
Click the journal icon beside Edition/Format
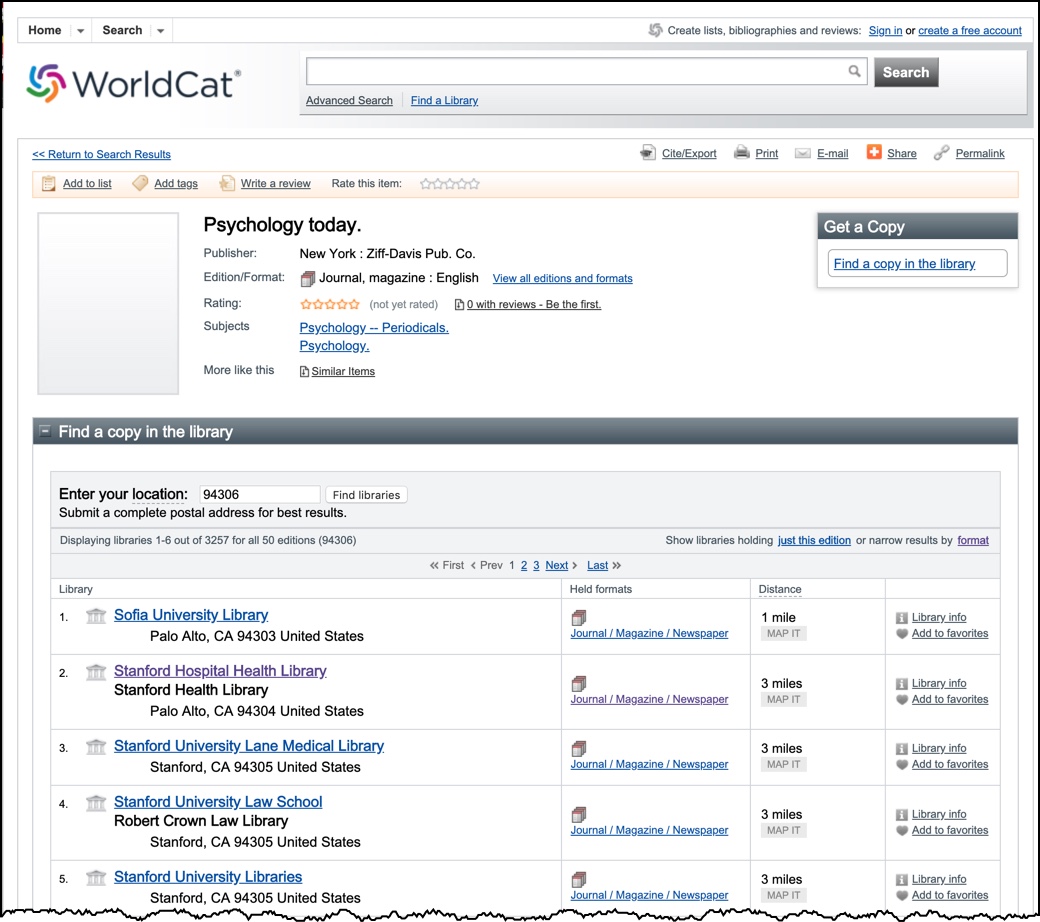307,279
